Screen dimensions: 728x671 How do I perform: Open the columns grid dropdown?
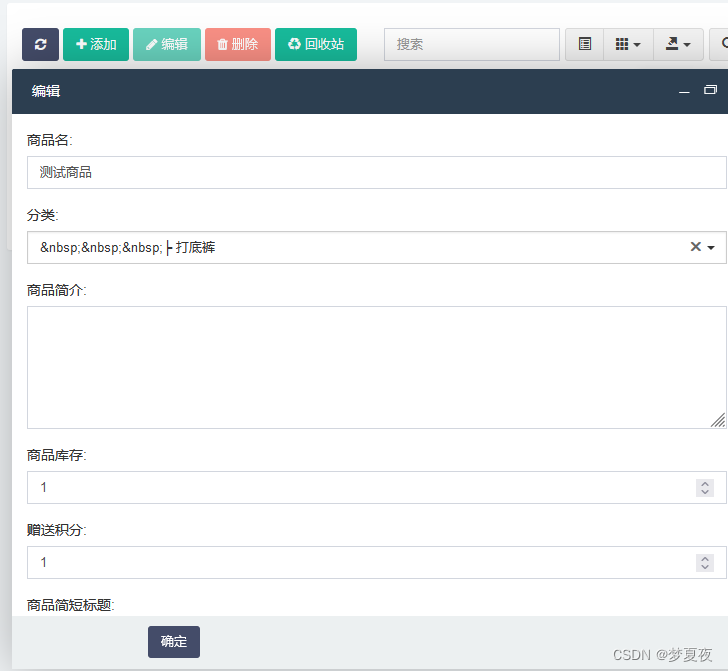coord(628,45)
